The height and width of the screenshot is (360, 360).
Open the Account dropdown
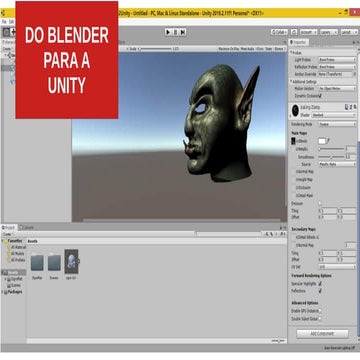click(x=308, y=32)
